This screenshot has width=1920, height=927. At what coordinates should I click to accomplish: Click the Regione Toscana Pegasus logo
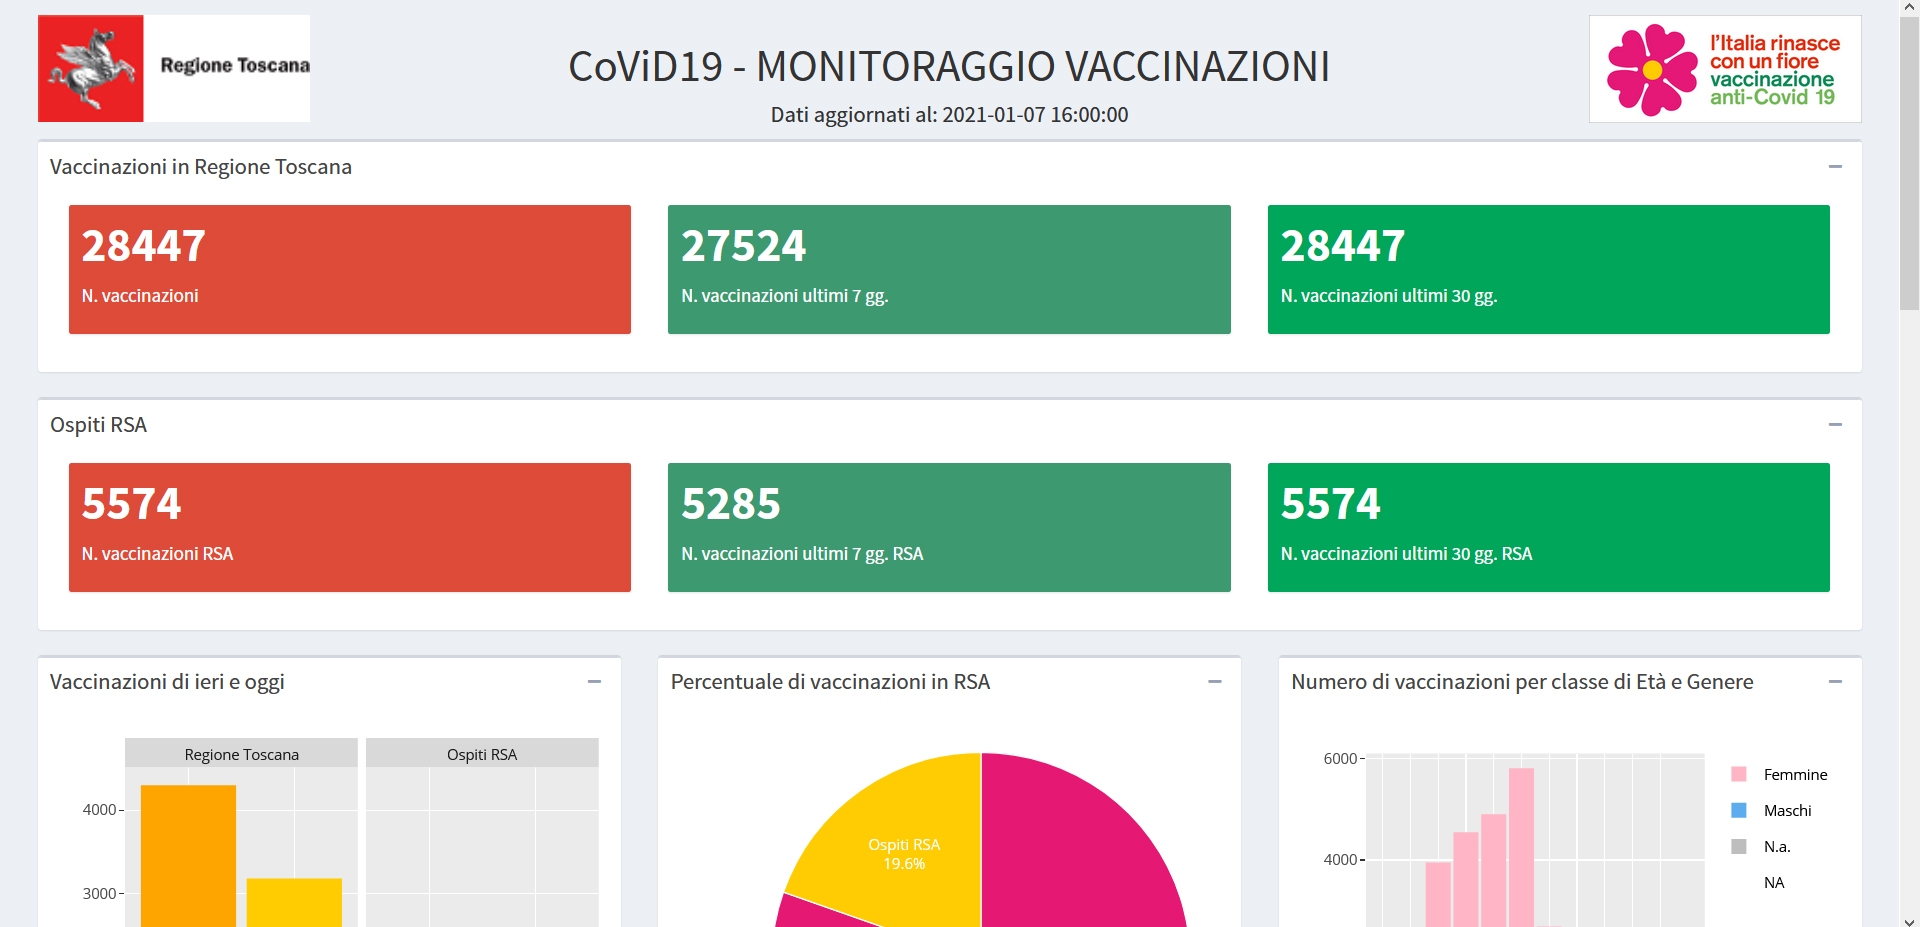point(174,68)
